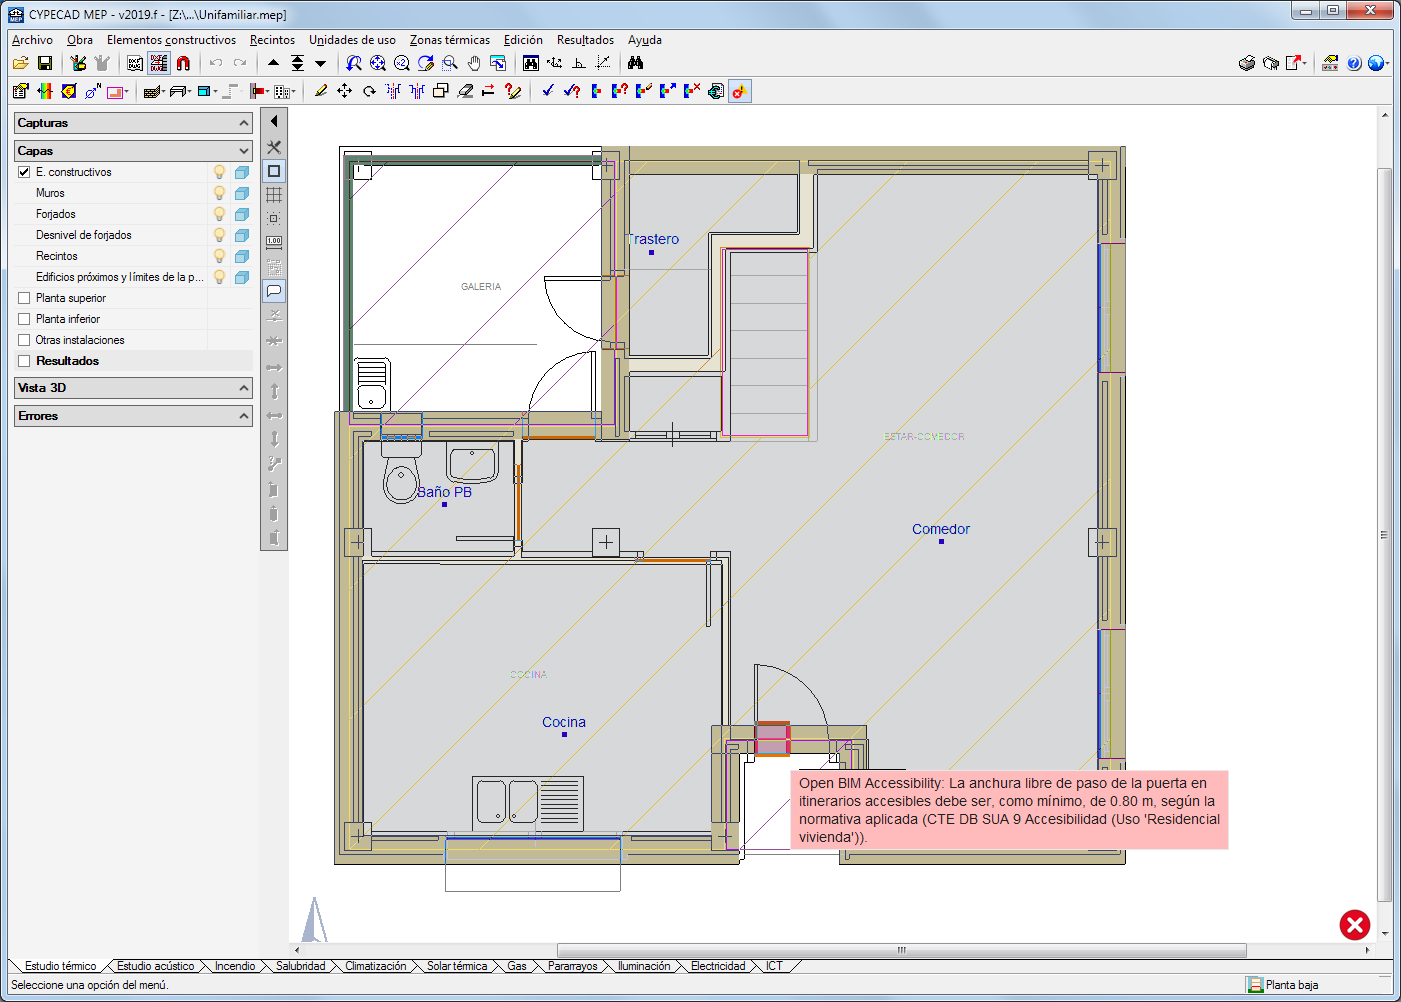The height and width of the screenshot is (1002, 1401).
Task: Activate the pan hand tool
Action: [x=474, y=63]
